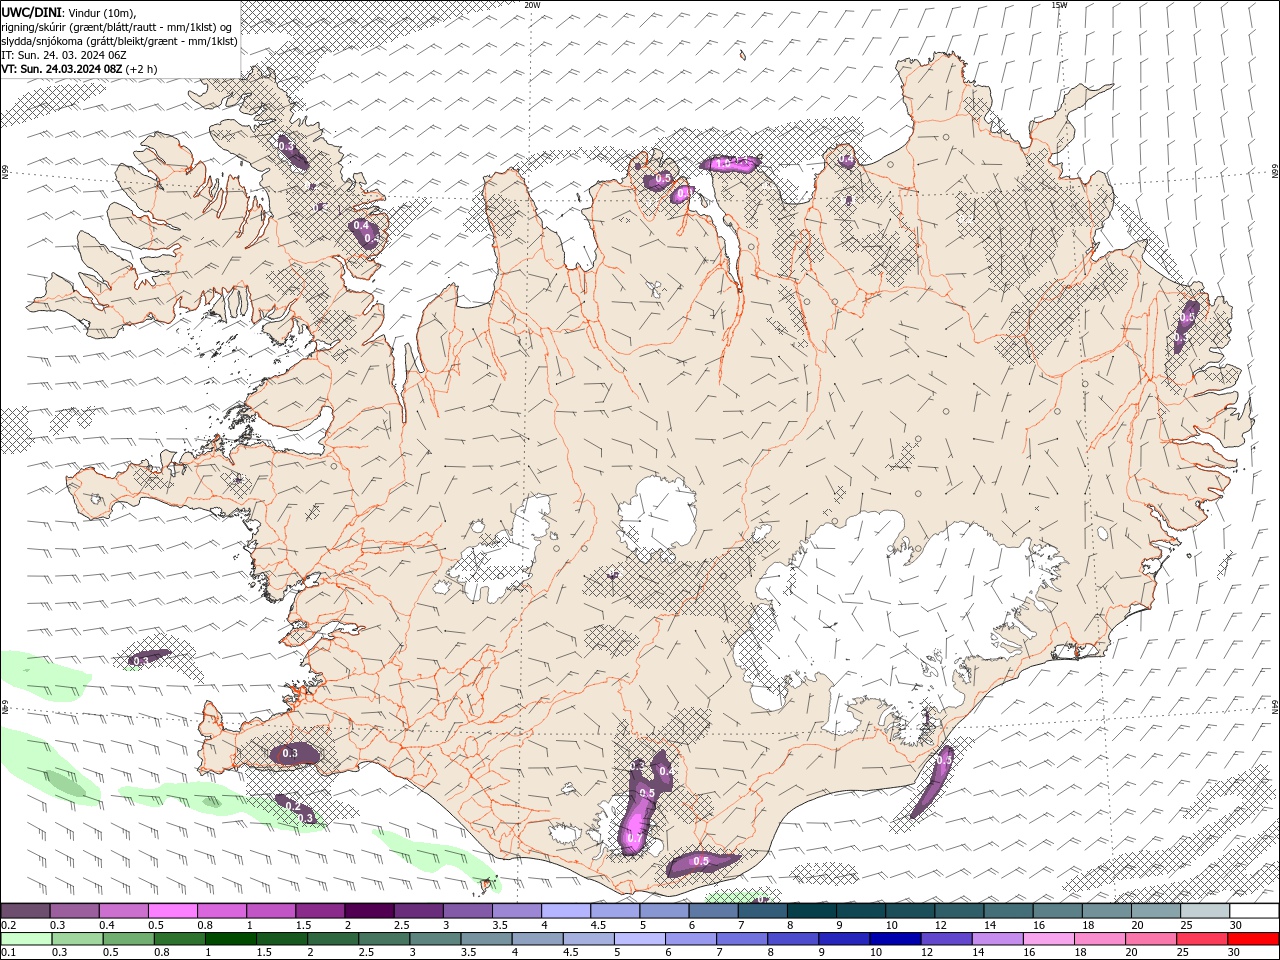
Task: Click the snow legend swatch starting at 0.2
Action: pos(26,910)
